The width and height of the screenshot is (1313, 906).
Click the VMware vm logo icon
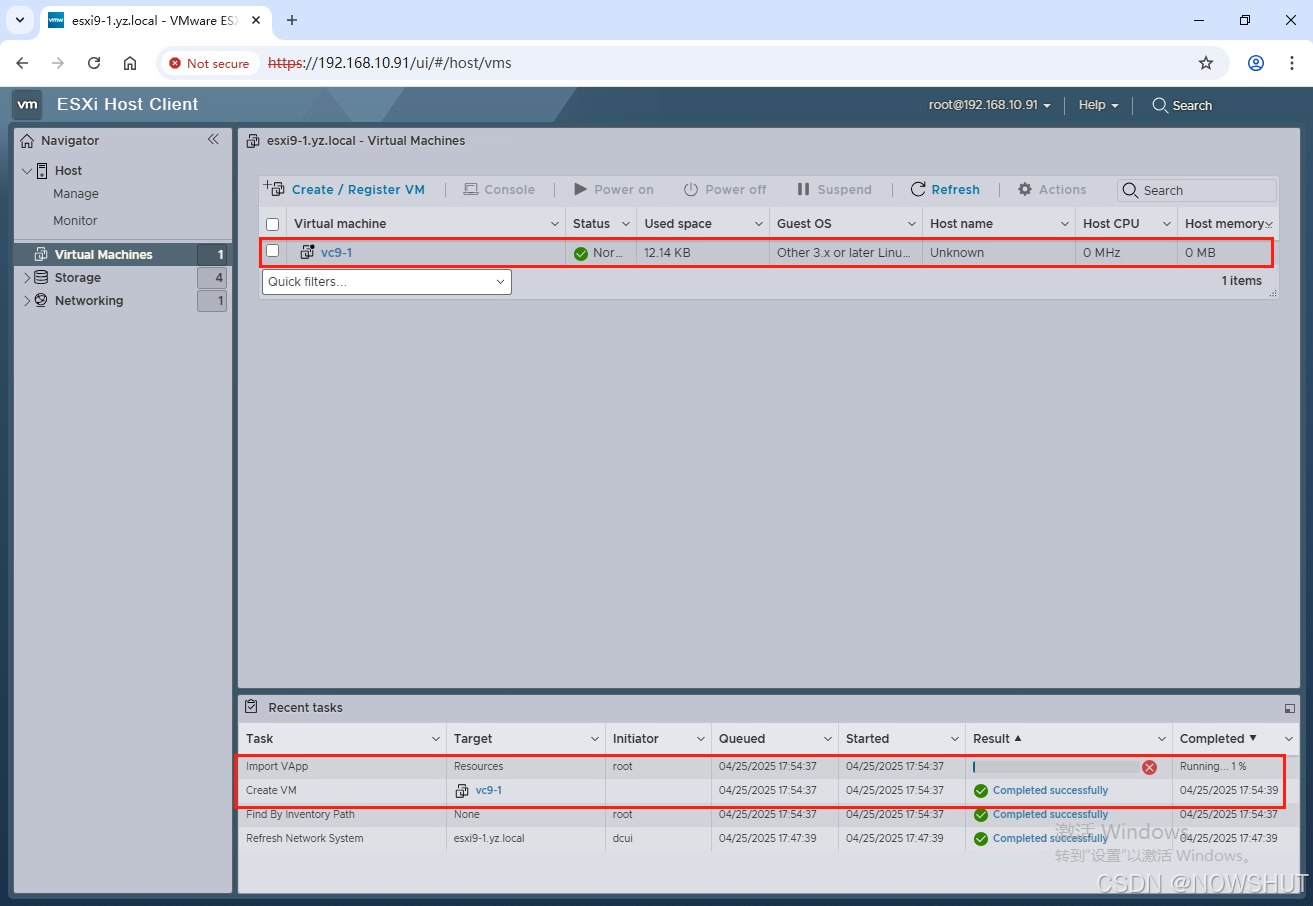(x=28, y=104)
